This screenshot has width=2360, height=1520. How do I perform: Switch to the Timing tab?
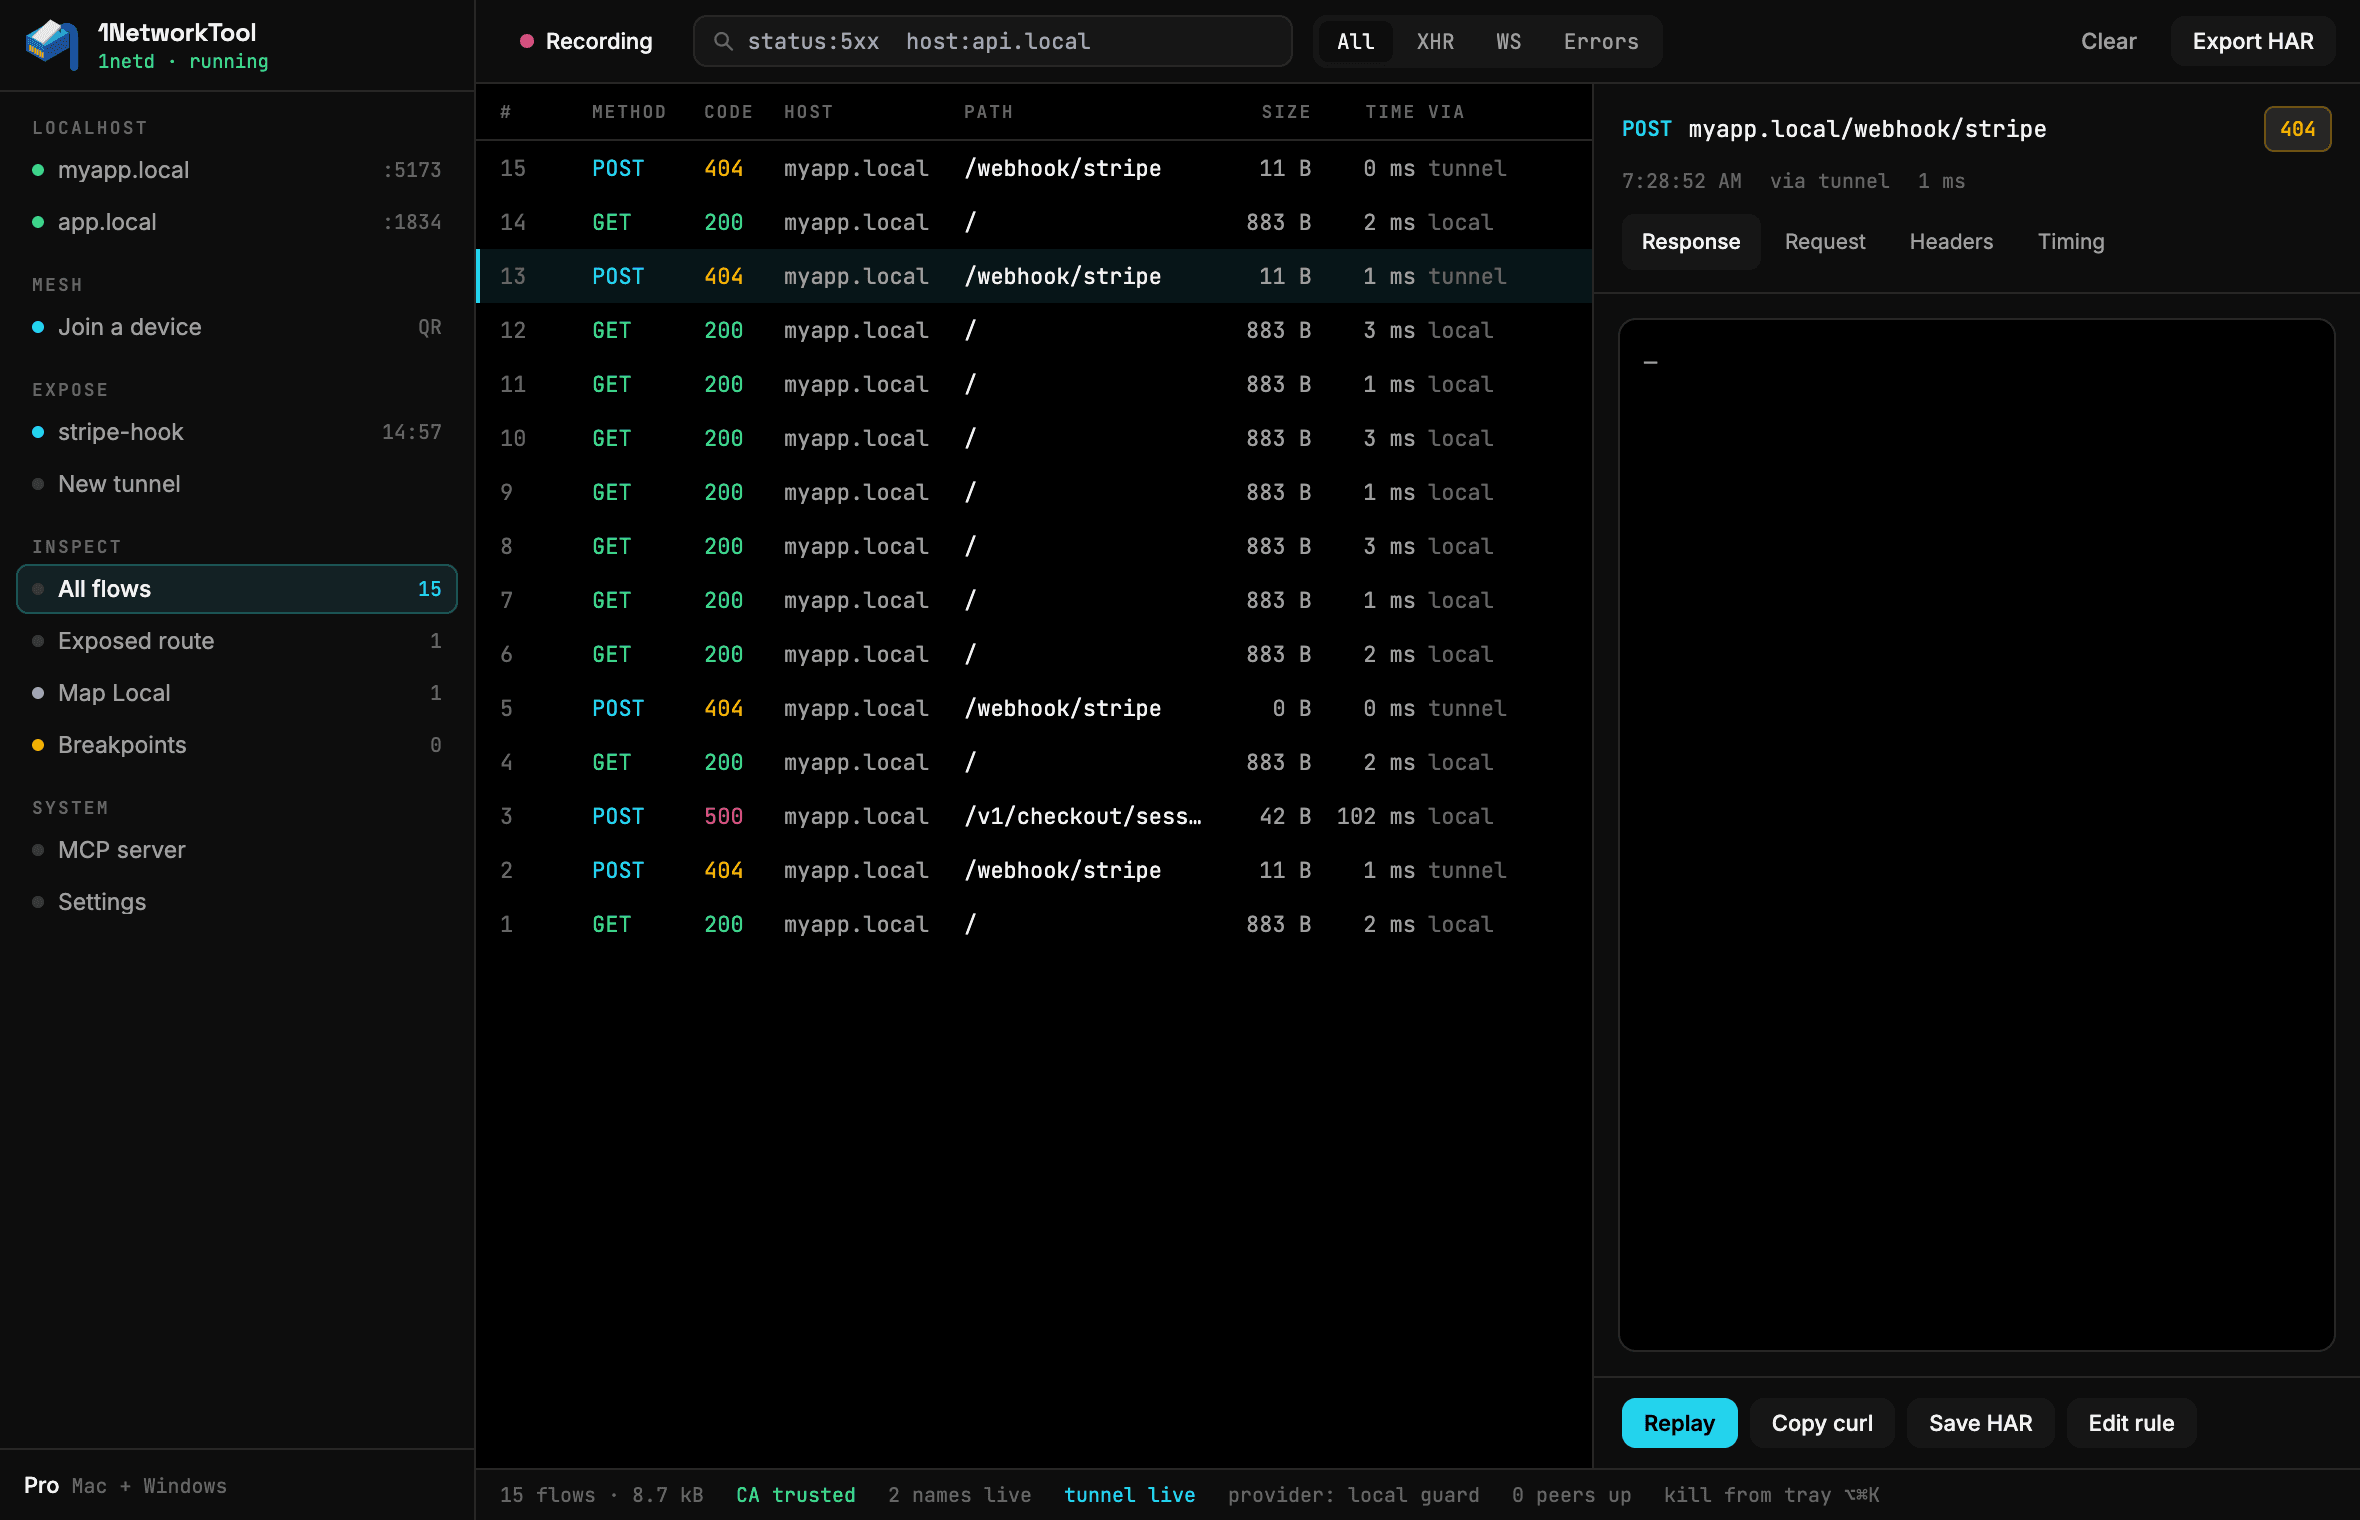click(2071, 242)
